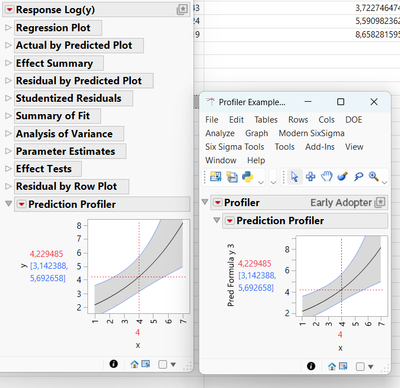400x388 pixels.
Task: Collapse Prediction Profiler in Profiler Example window
Action: coord(217,220)
